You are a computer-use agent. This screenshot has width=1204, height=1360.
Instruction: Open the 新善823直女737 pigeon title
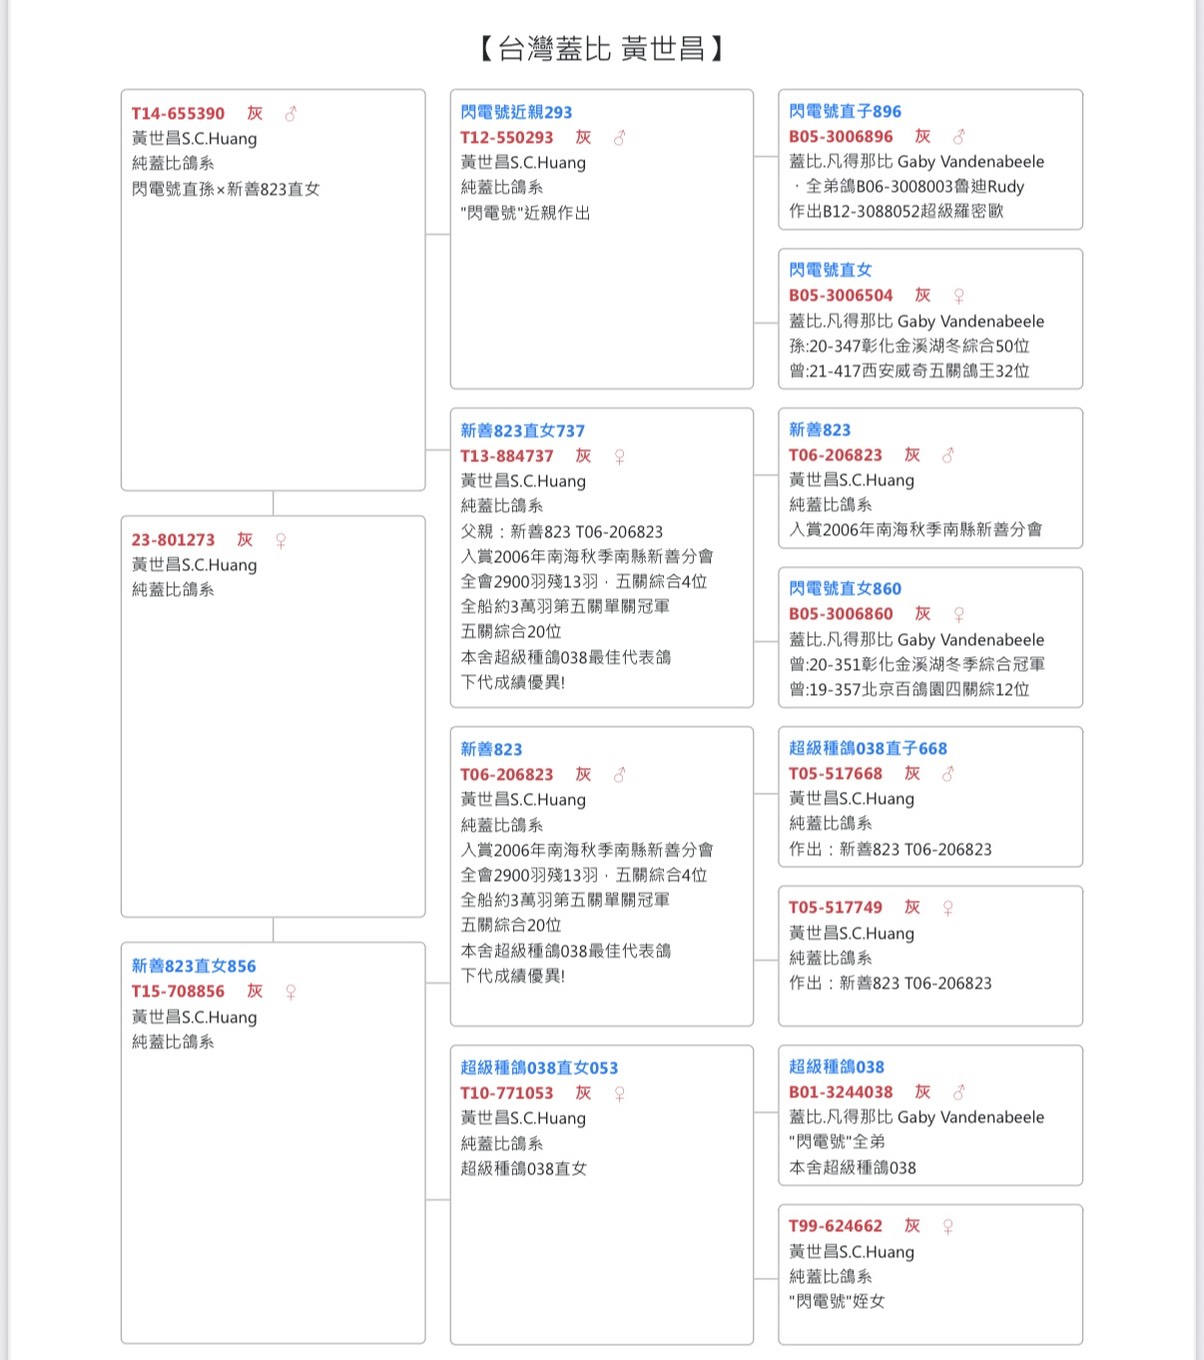pos(522,431)
